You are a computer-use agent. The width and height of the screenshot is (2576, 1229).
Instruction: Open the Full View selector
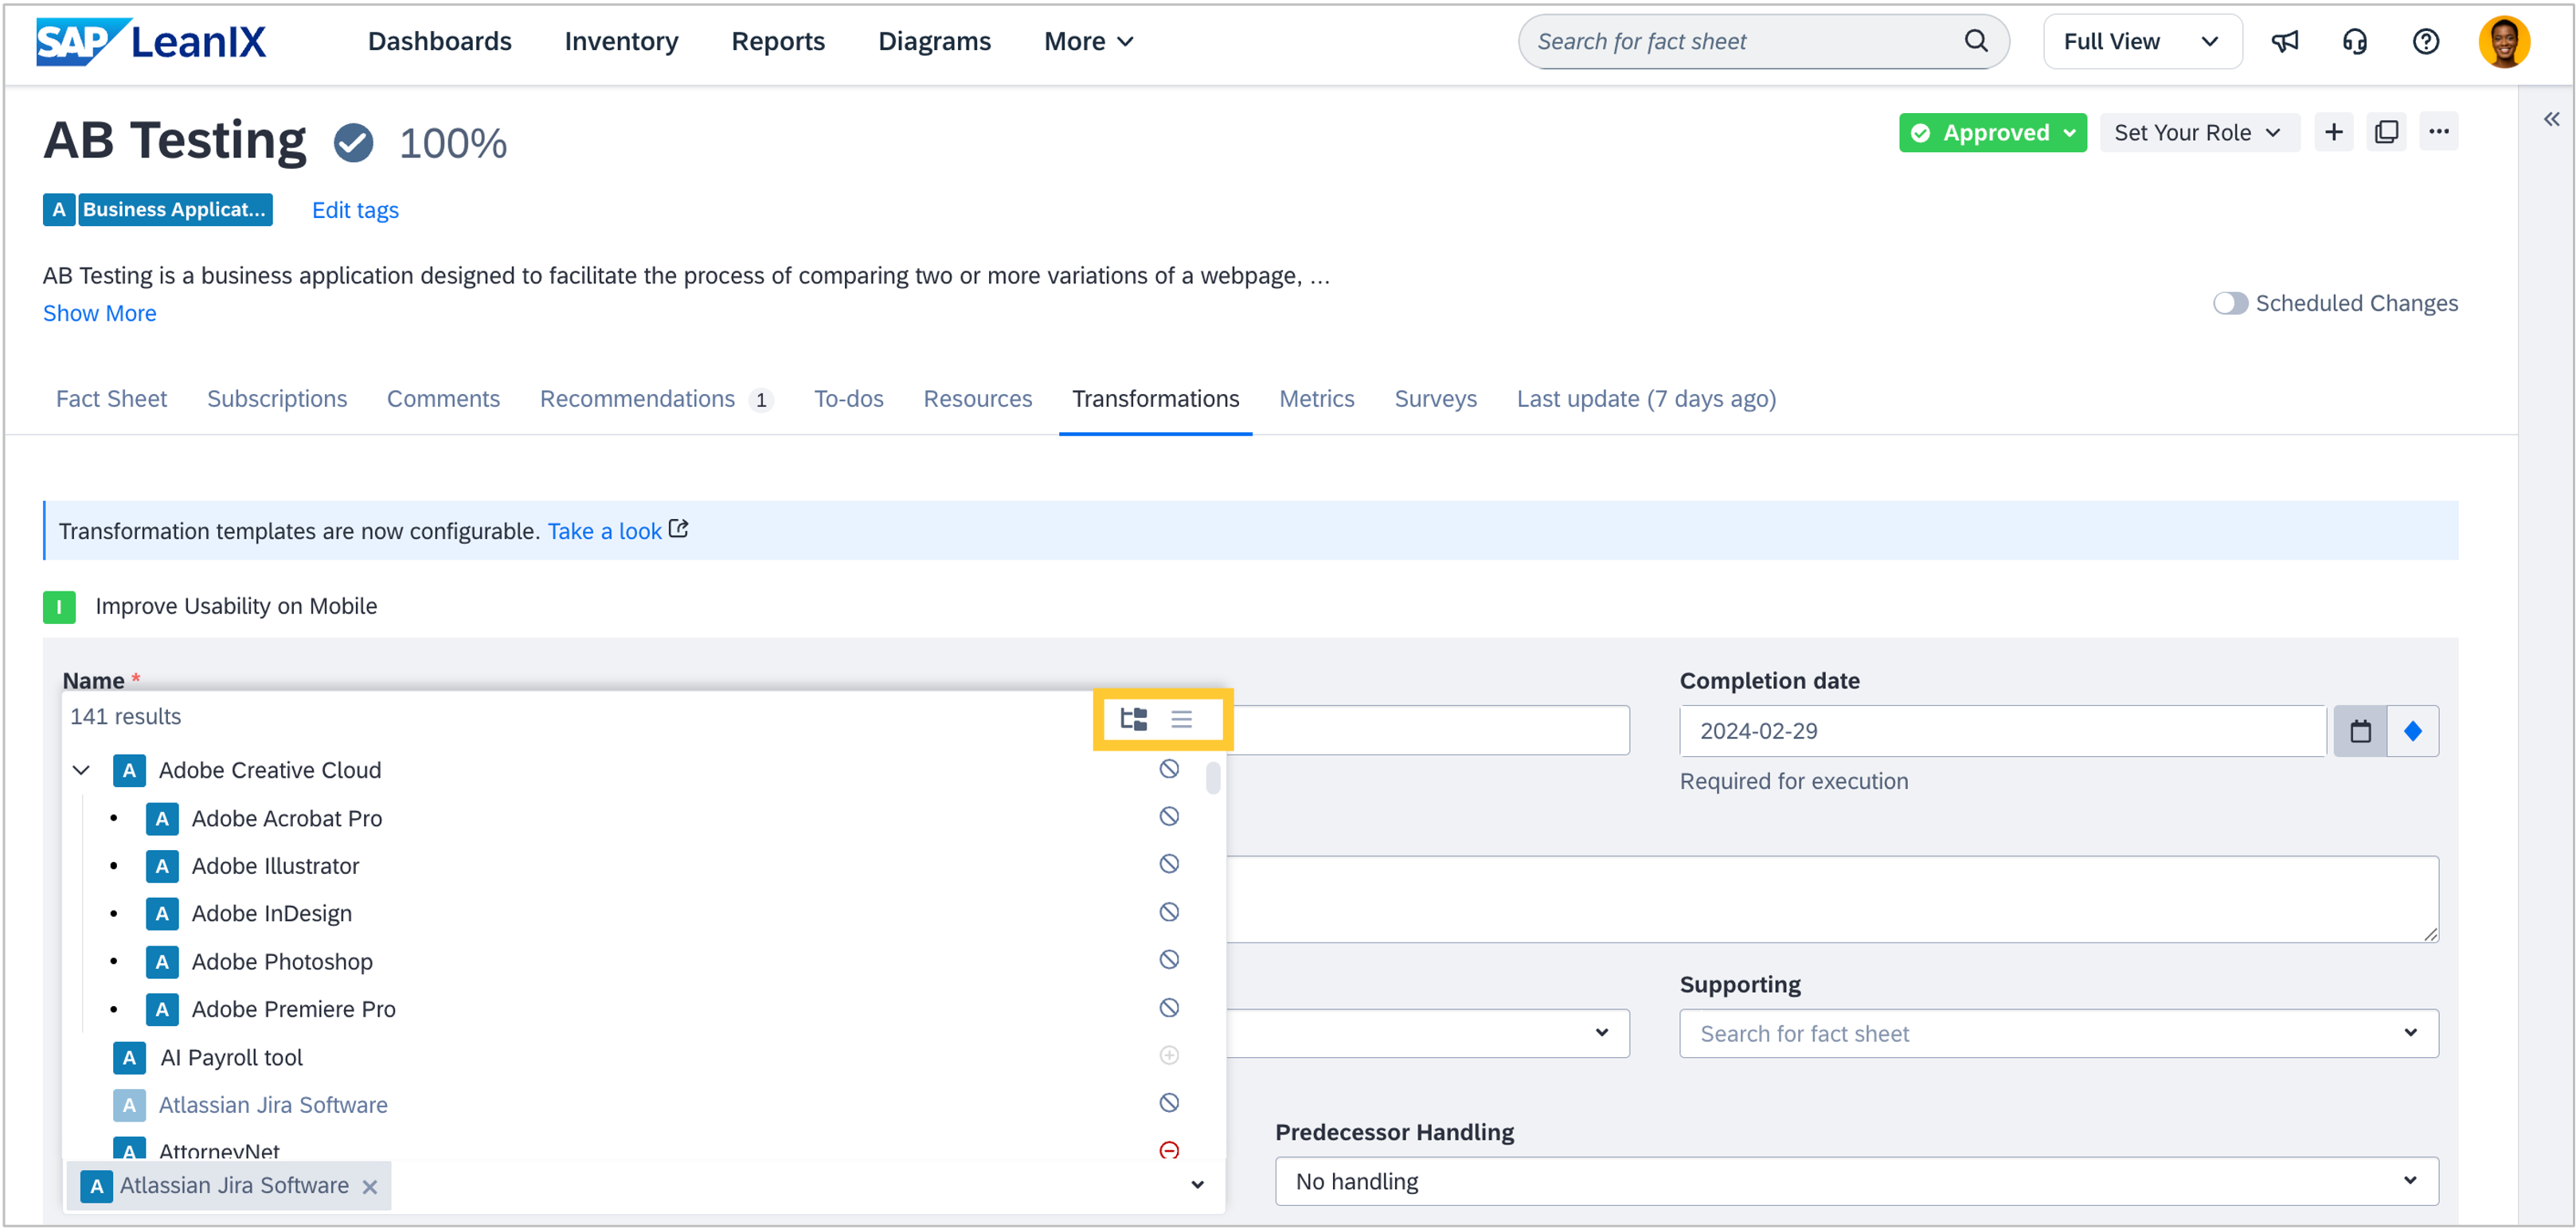pyautogui.click(x=2141, y=41)
